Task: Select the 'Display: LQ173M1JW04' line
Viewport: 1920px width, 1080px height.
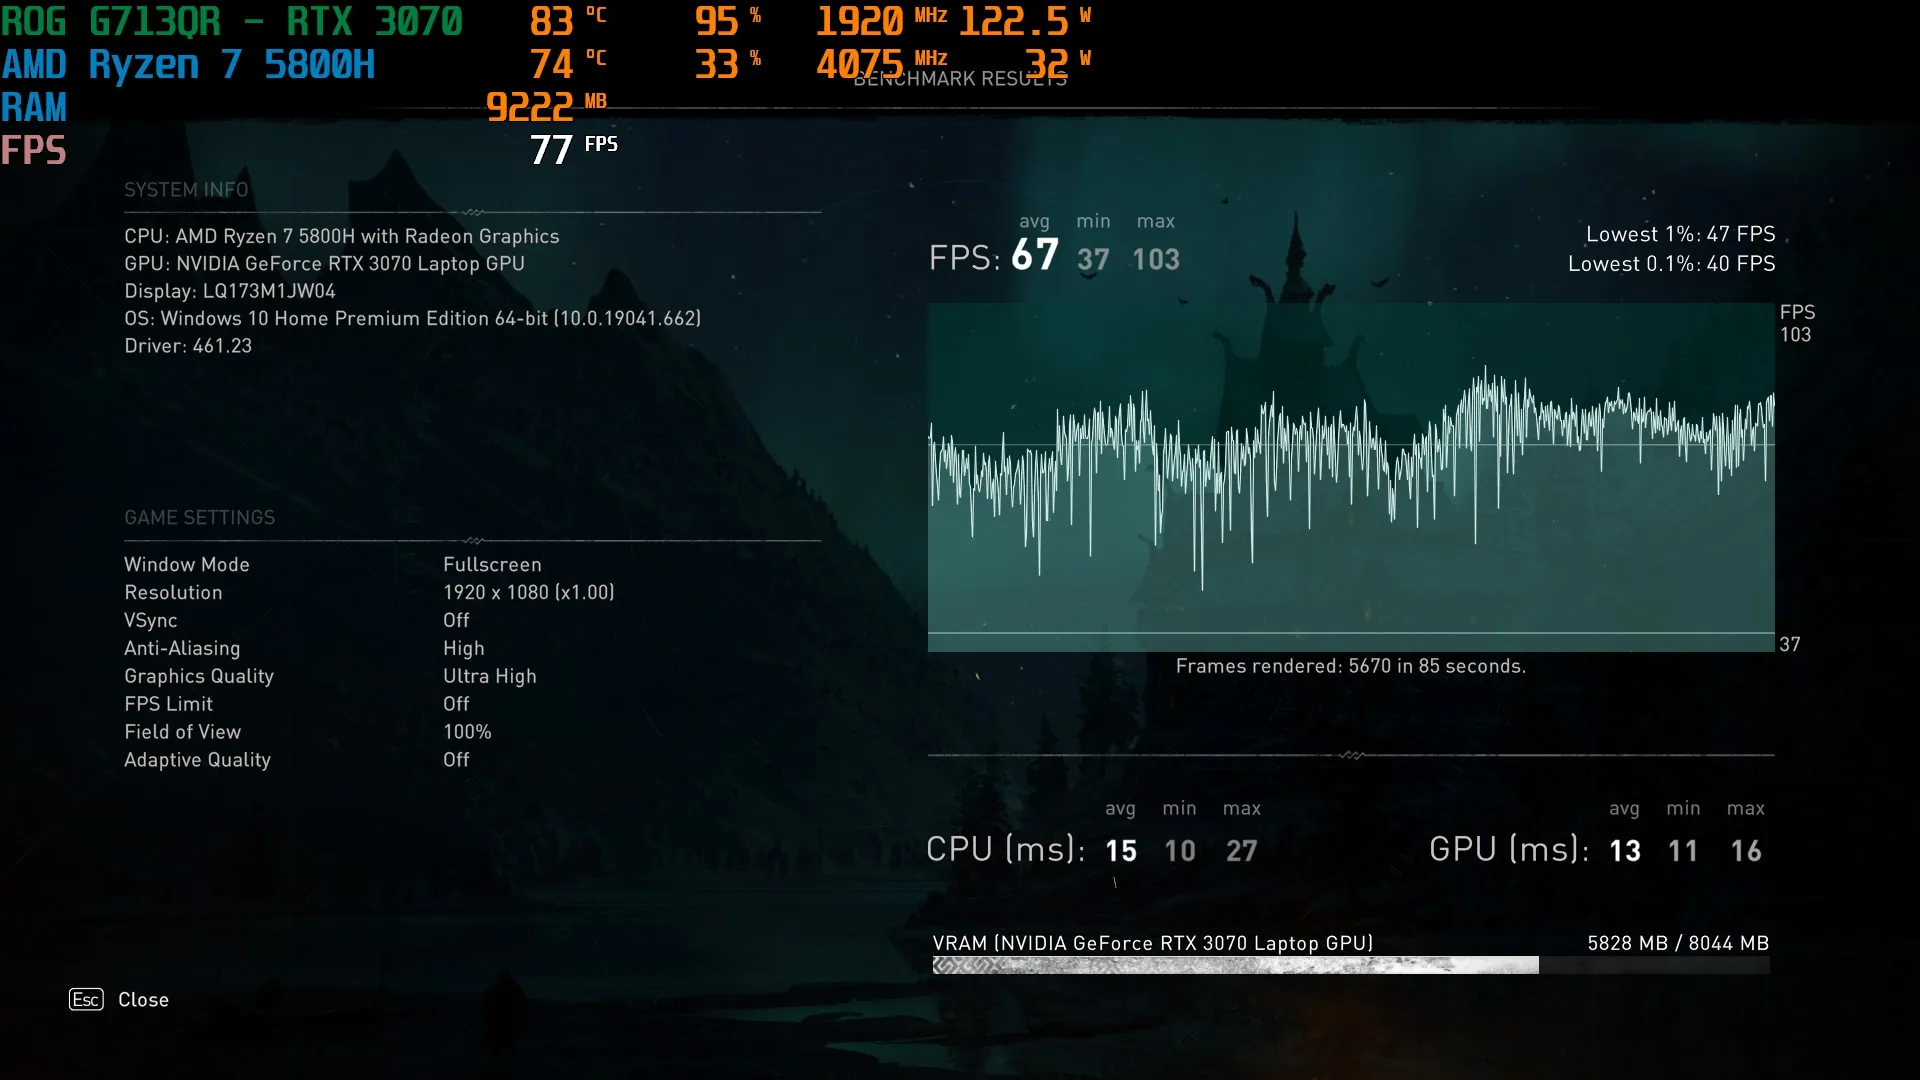Action: tap(230, 291)
